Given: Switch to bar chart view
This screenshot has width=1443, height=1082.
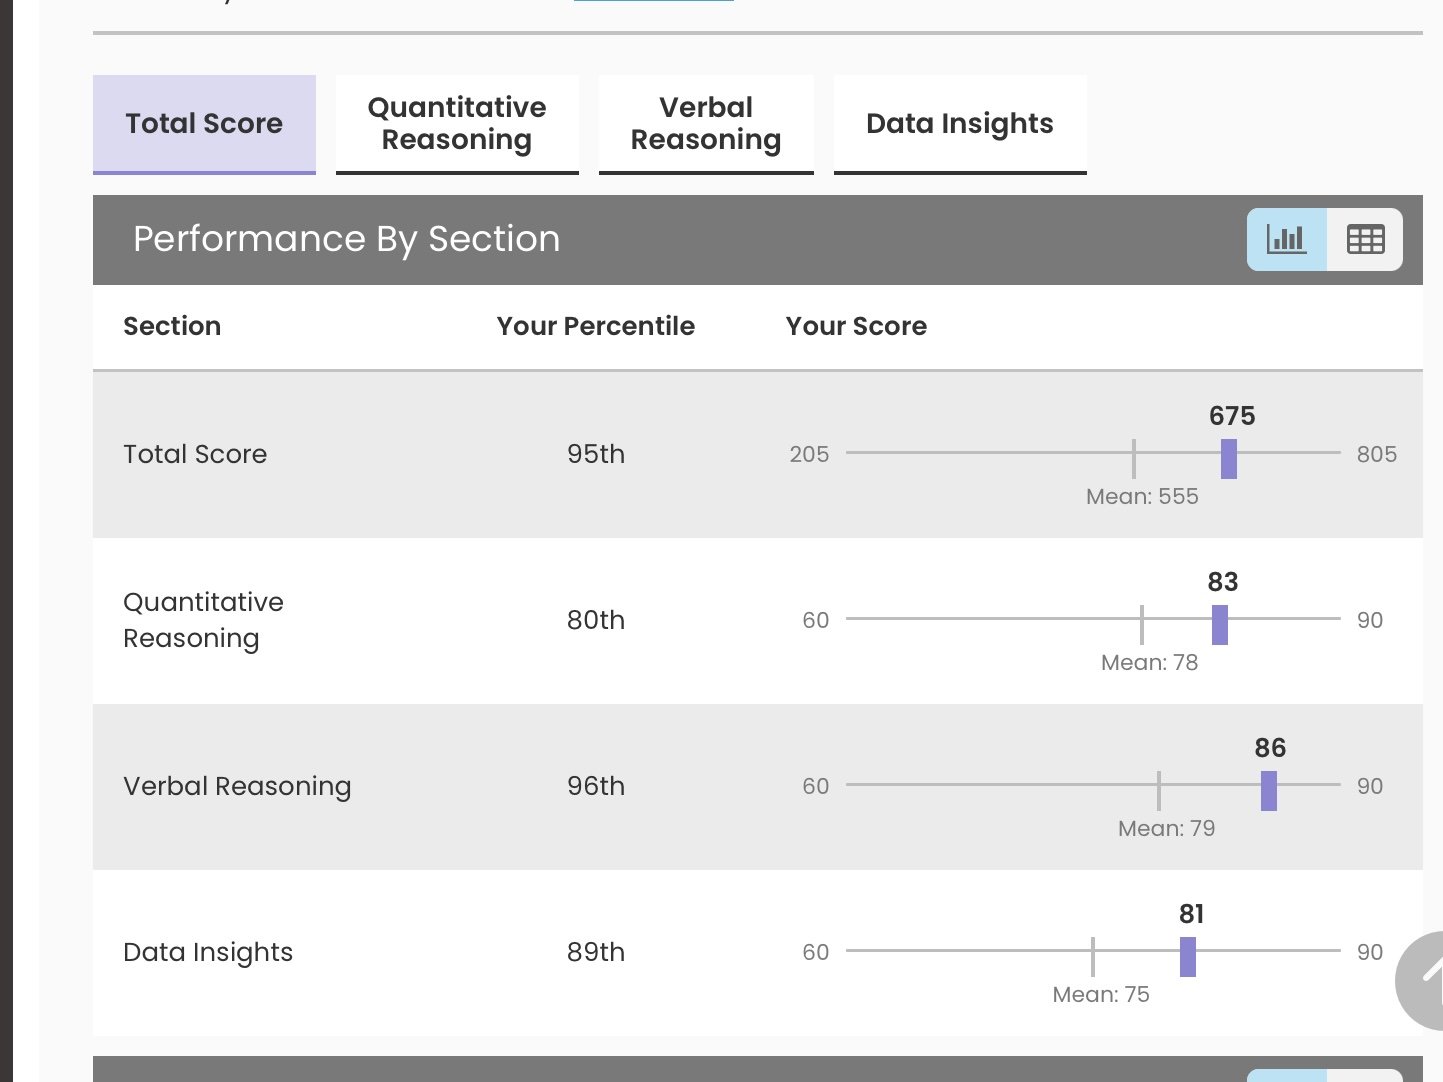Looking at the screenshot, I should (x=1286, y=239).
